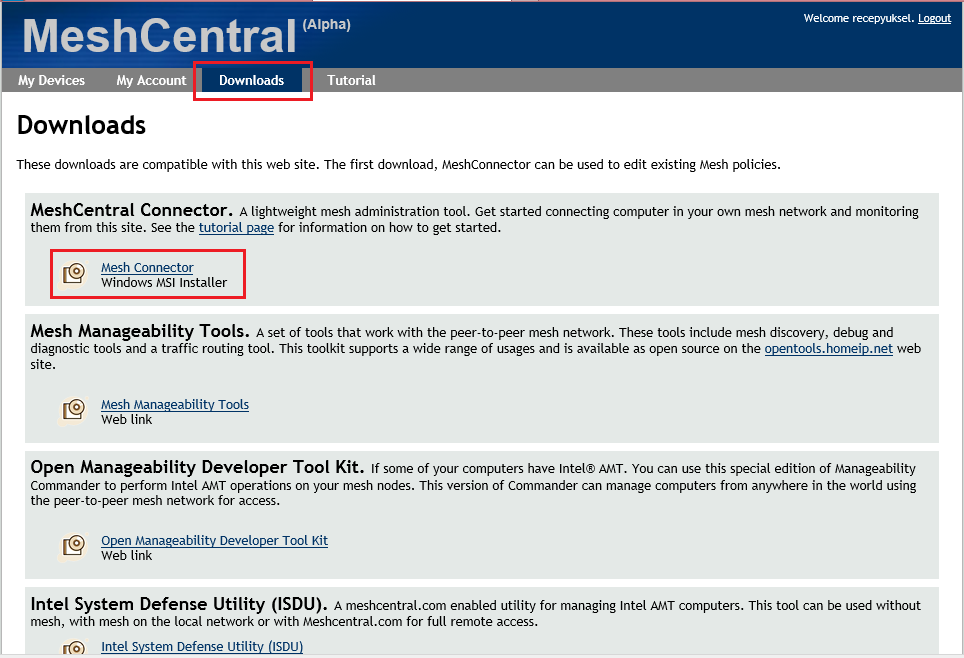
Task: Click the MeshCentral logo title
Action: [x=160, y=36]
